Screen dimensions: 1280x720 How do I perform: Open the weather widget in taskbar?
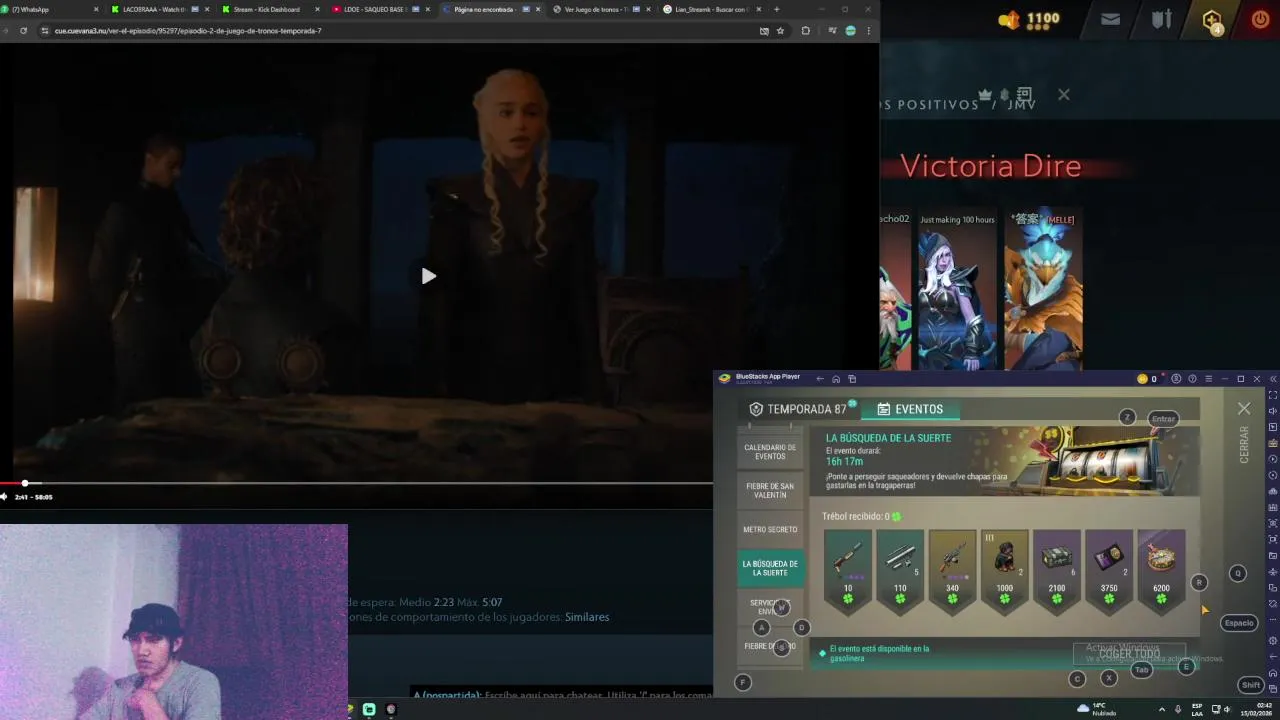click(1097, 709)
